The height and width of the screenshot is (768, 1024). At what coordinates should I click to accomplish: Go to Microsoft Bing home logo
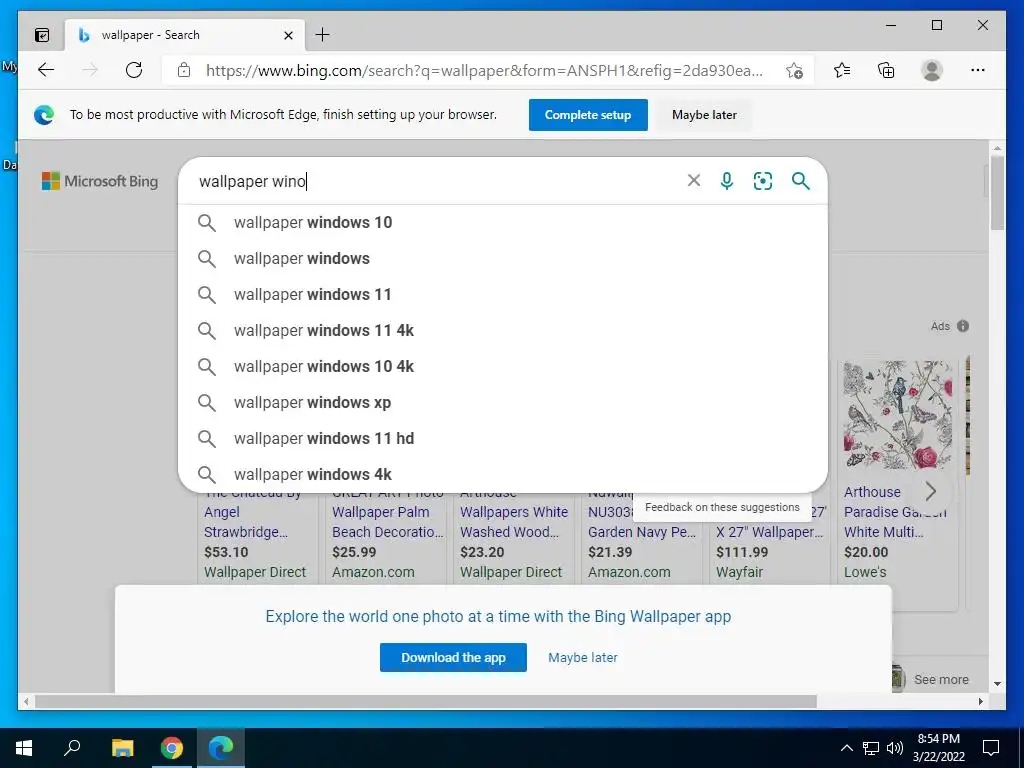[100, 181]
